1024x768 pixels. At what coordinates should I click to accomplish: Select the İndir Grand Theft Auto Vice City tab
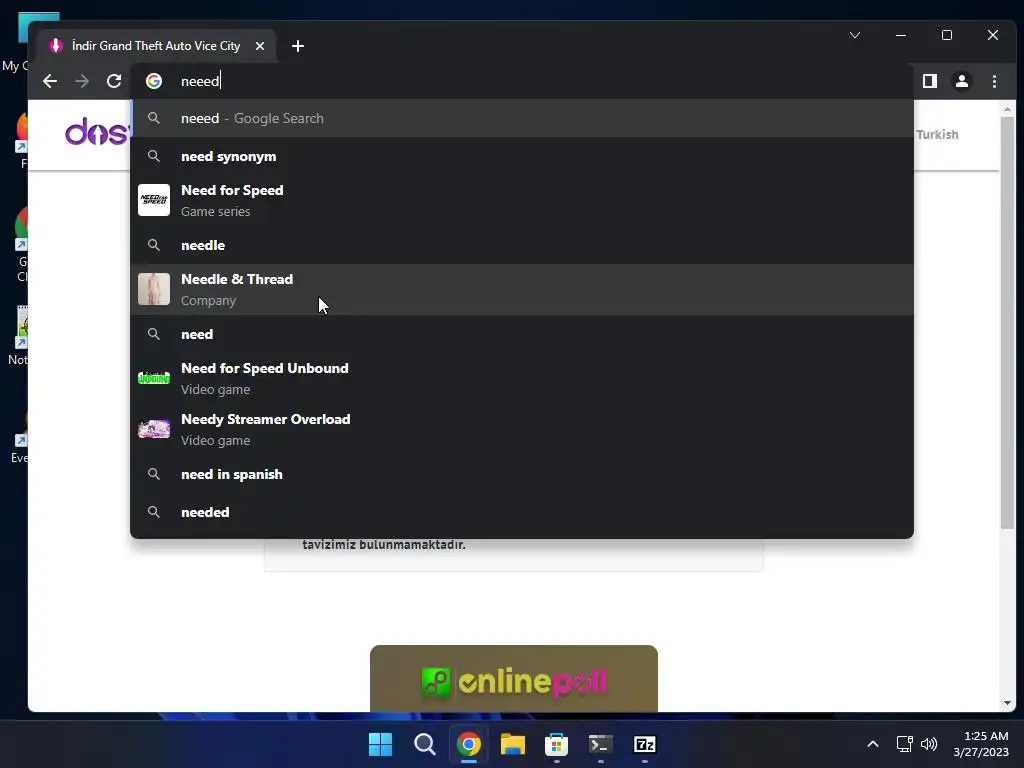pyautogui.click(x=157, y=46)
